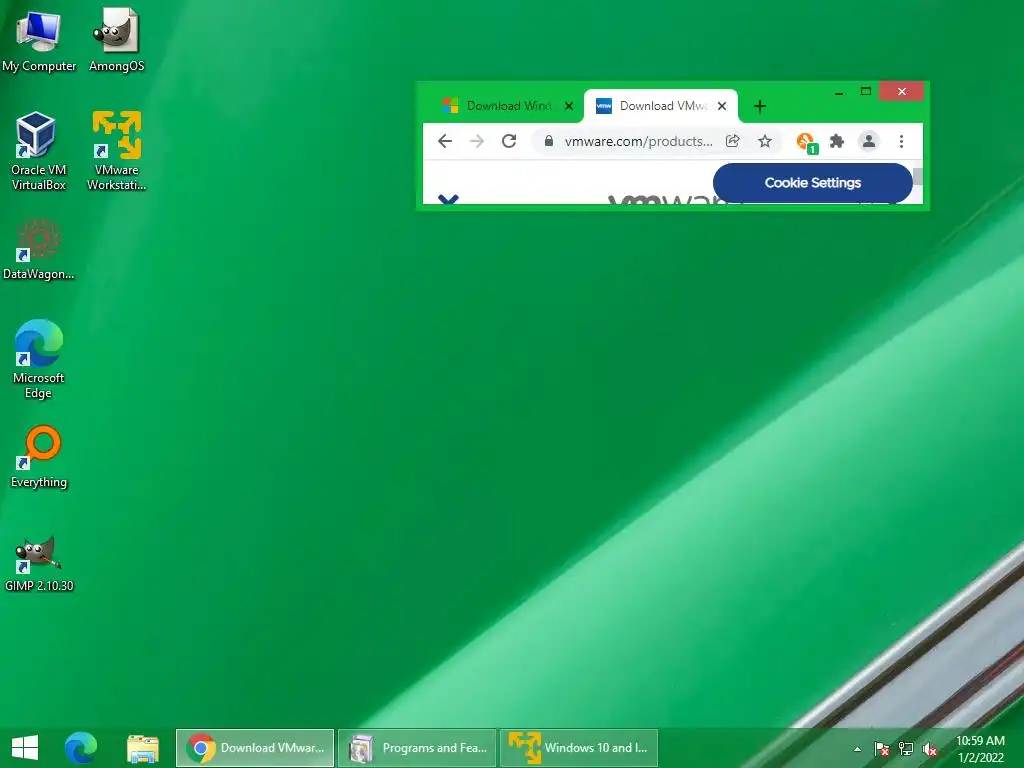Open the taskbar clock and date

point(980,749)
